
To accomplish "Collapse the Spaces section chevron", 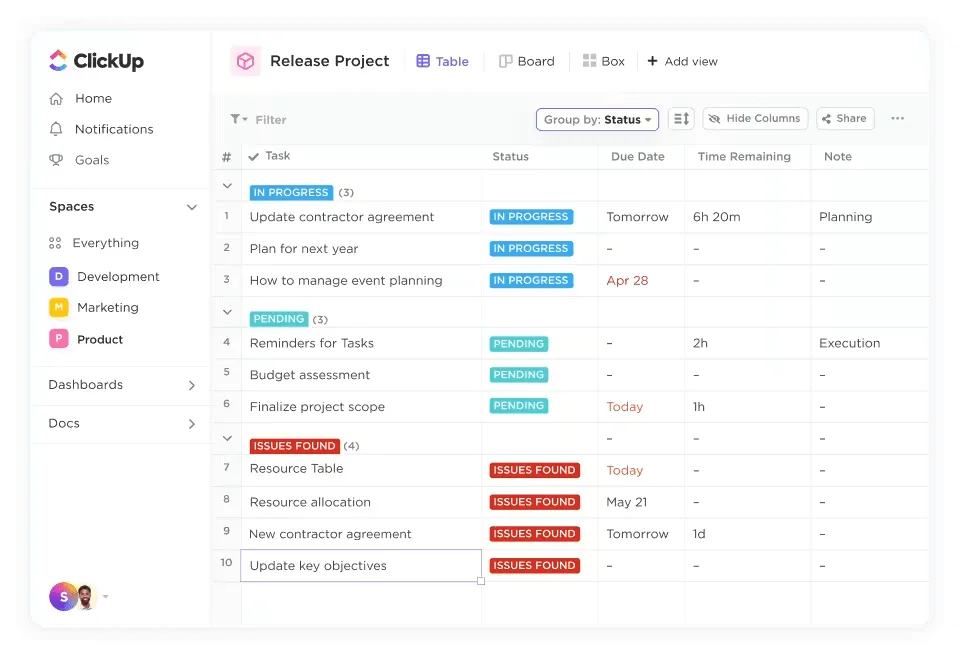I will click(x=192, y=207).
